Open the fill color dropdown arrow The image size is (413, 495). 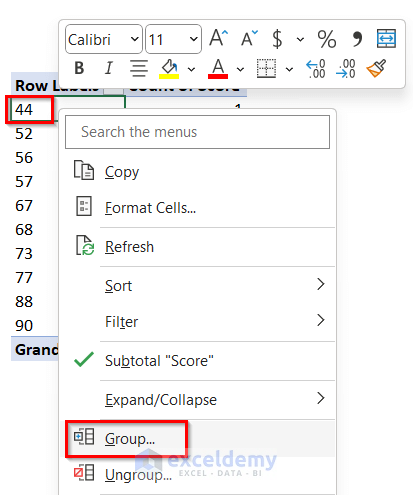[191, 69]
